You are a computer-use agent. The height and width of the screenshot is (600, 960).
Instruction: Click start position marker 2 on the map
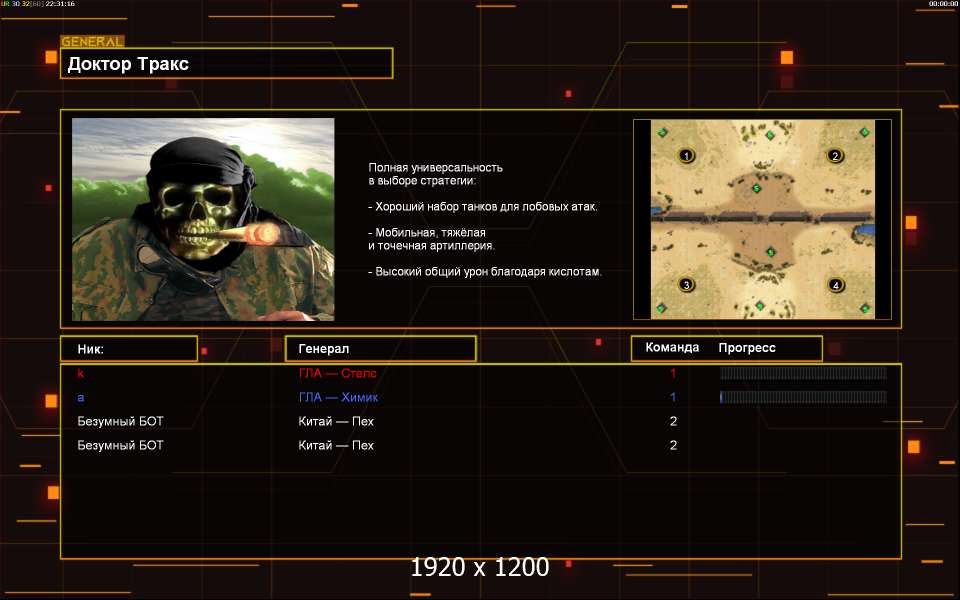click(834, 156)
